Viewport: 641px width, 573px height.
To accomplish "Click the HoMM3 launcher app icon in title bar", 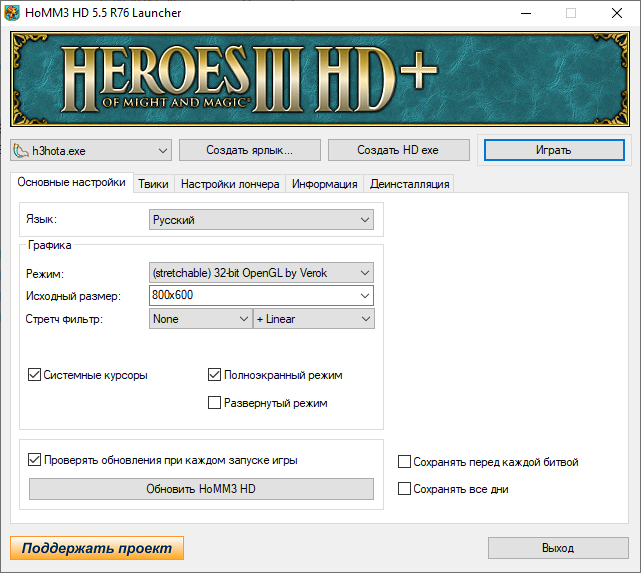I will click(x=12, y=13).
